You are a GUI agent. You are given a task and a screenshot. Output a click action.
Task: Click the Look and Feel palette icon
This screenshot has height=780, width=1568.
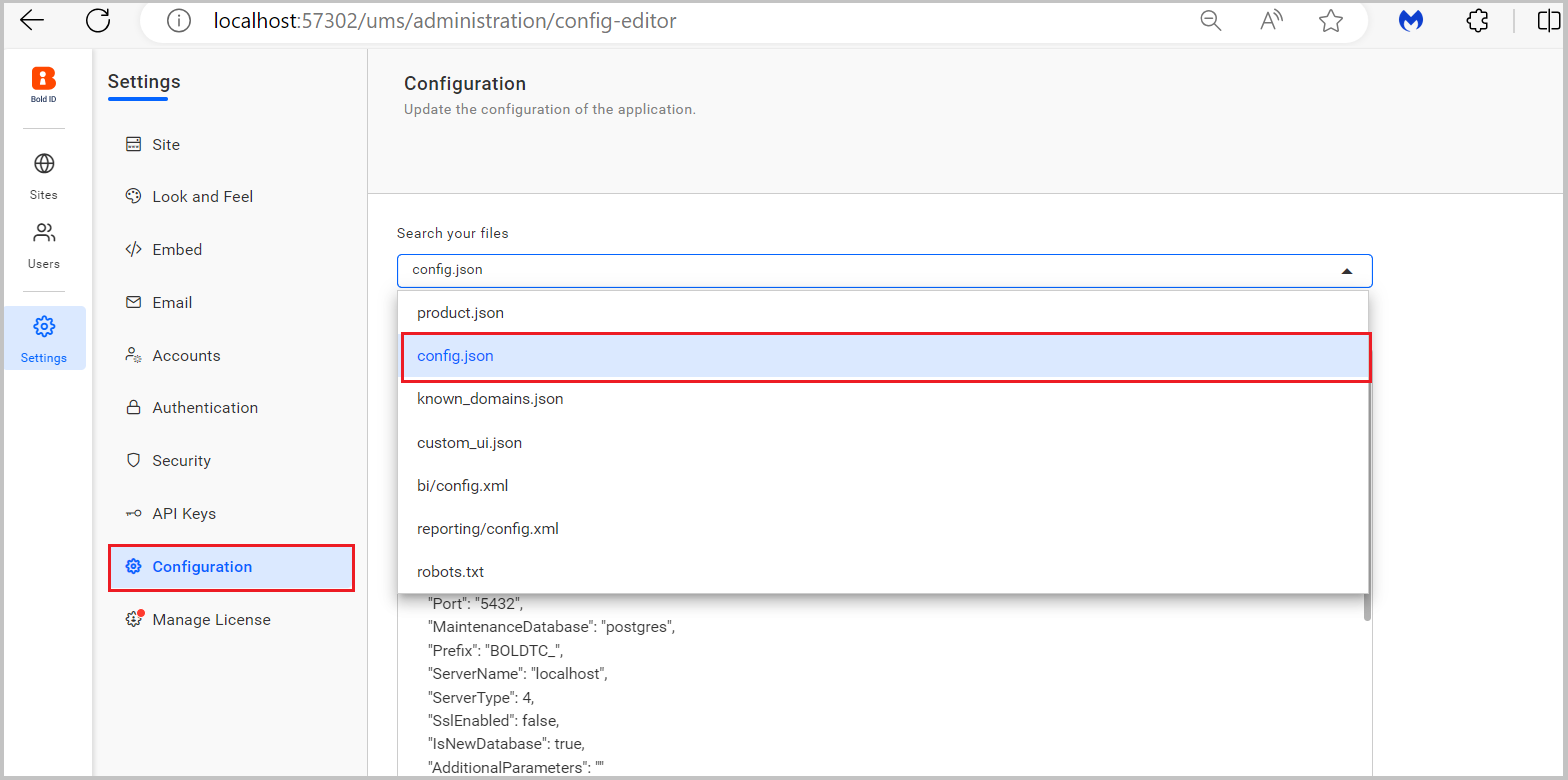click(133, 196)
